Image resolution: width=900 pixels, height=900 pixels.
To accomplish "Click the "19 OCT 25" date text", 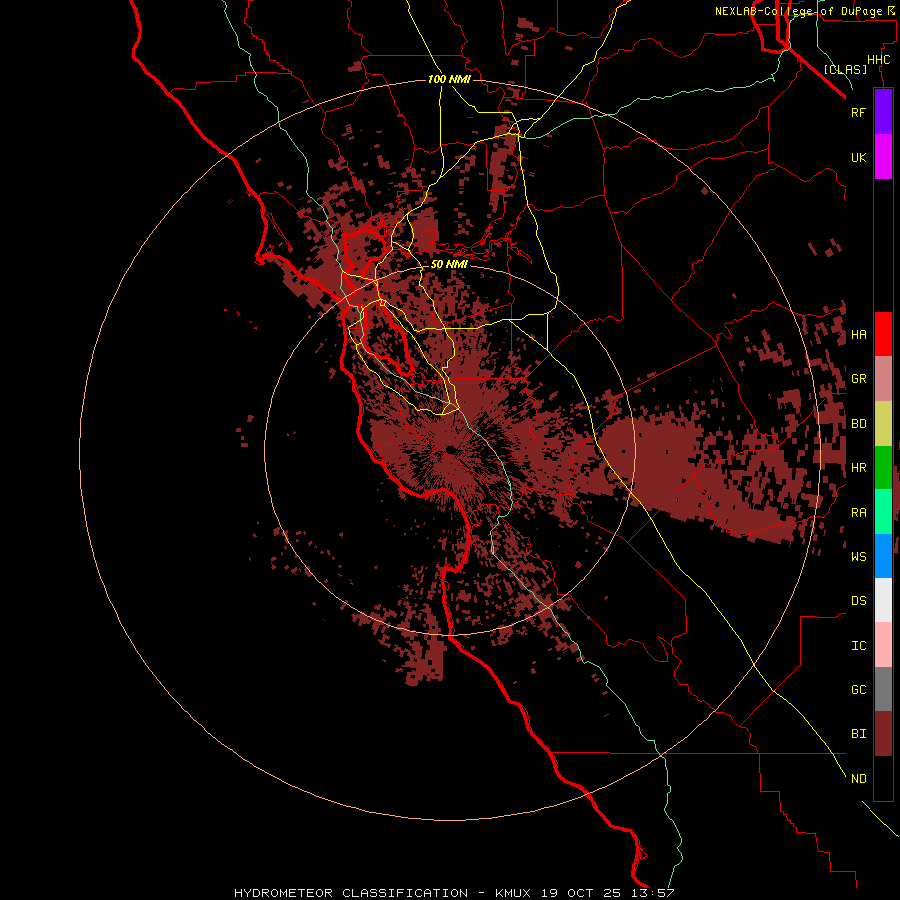I will (x=581, y=893).
